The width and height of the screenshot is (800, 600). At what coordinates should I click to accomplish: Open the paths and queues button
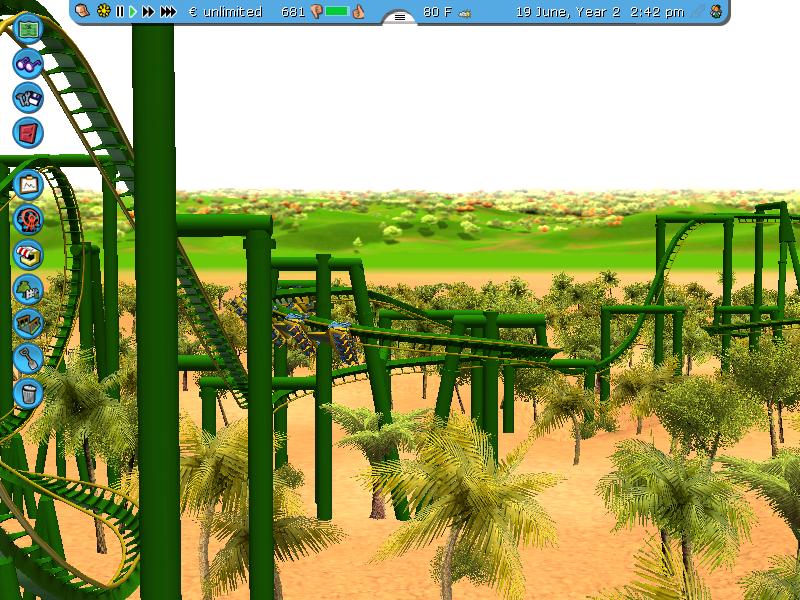[x=28, y=323]
